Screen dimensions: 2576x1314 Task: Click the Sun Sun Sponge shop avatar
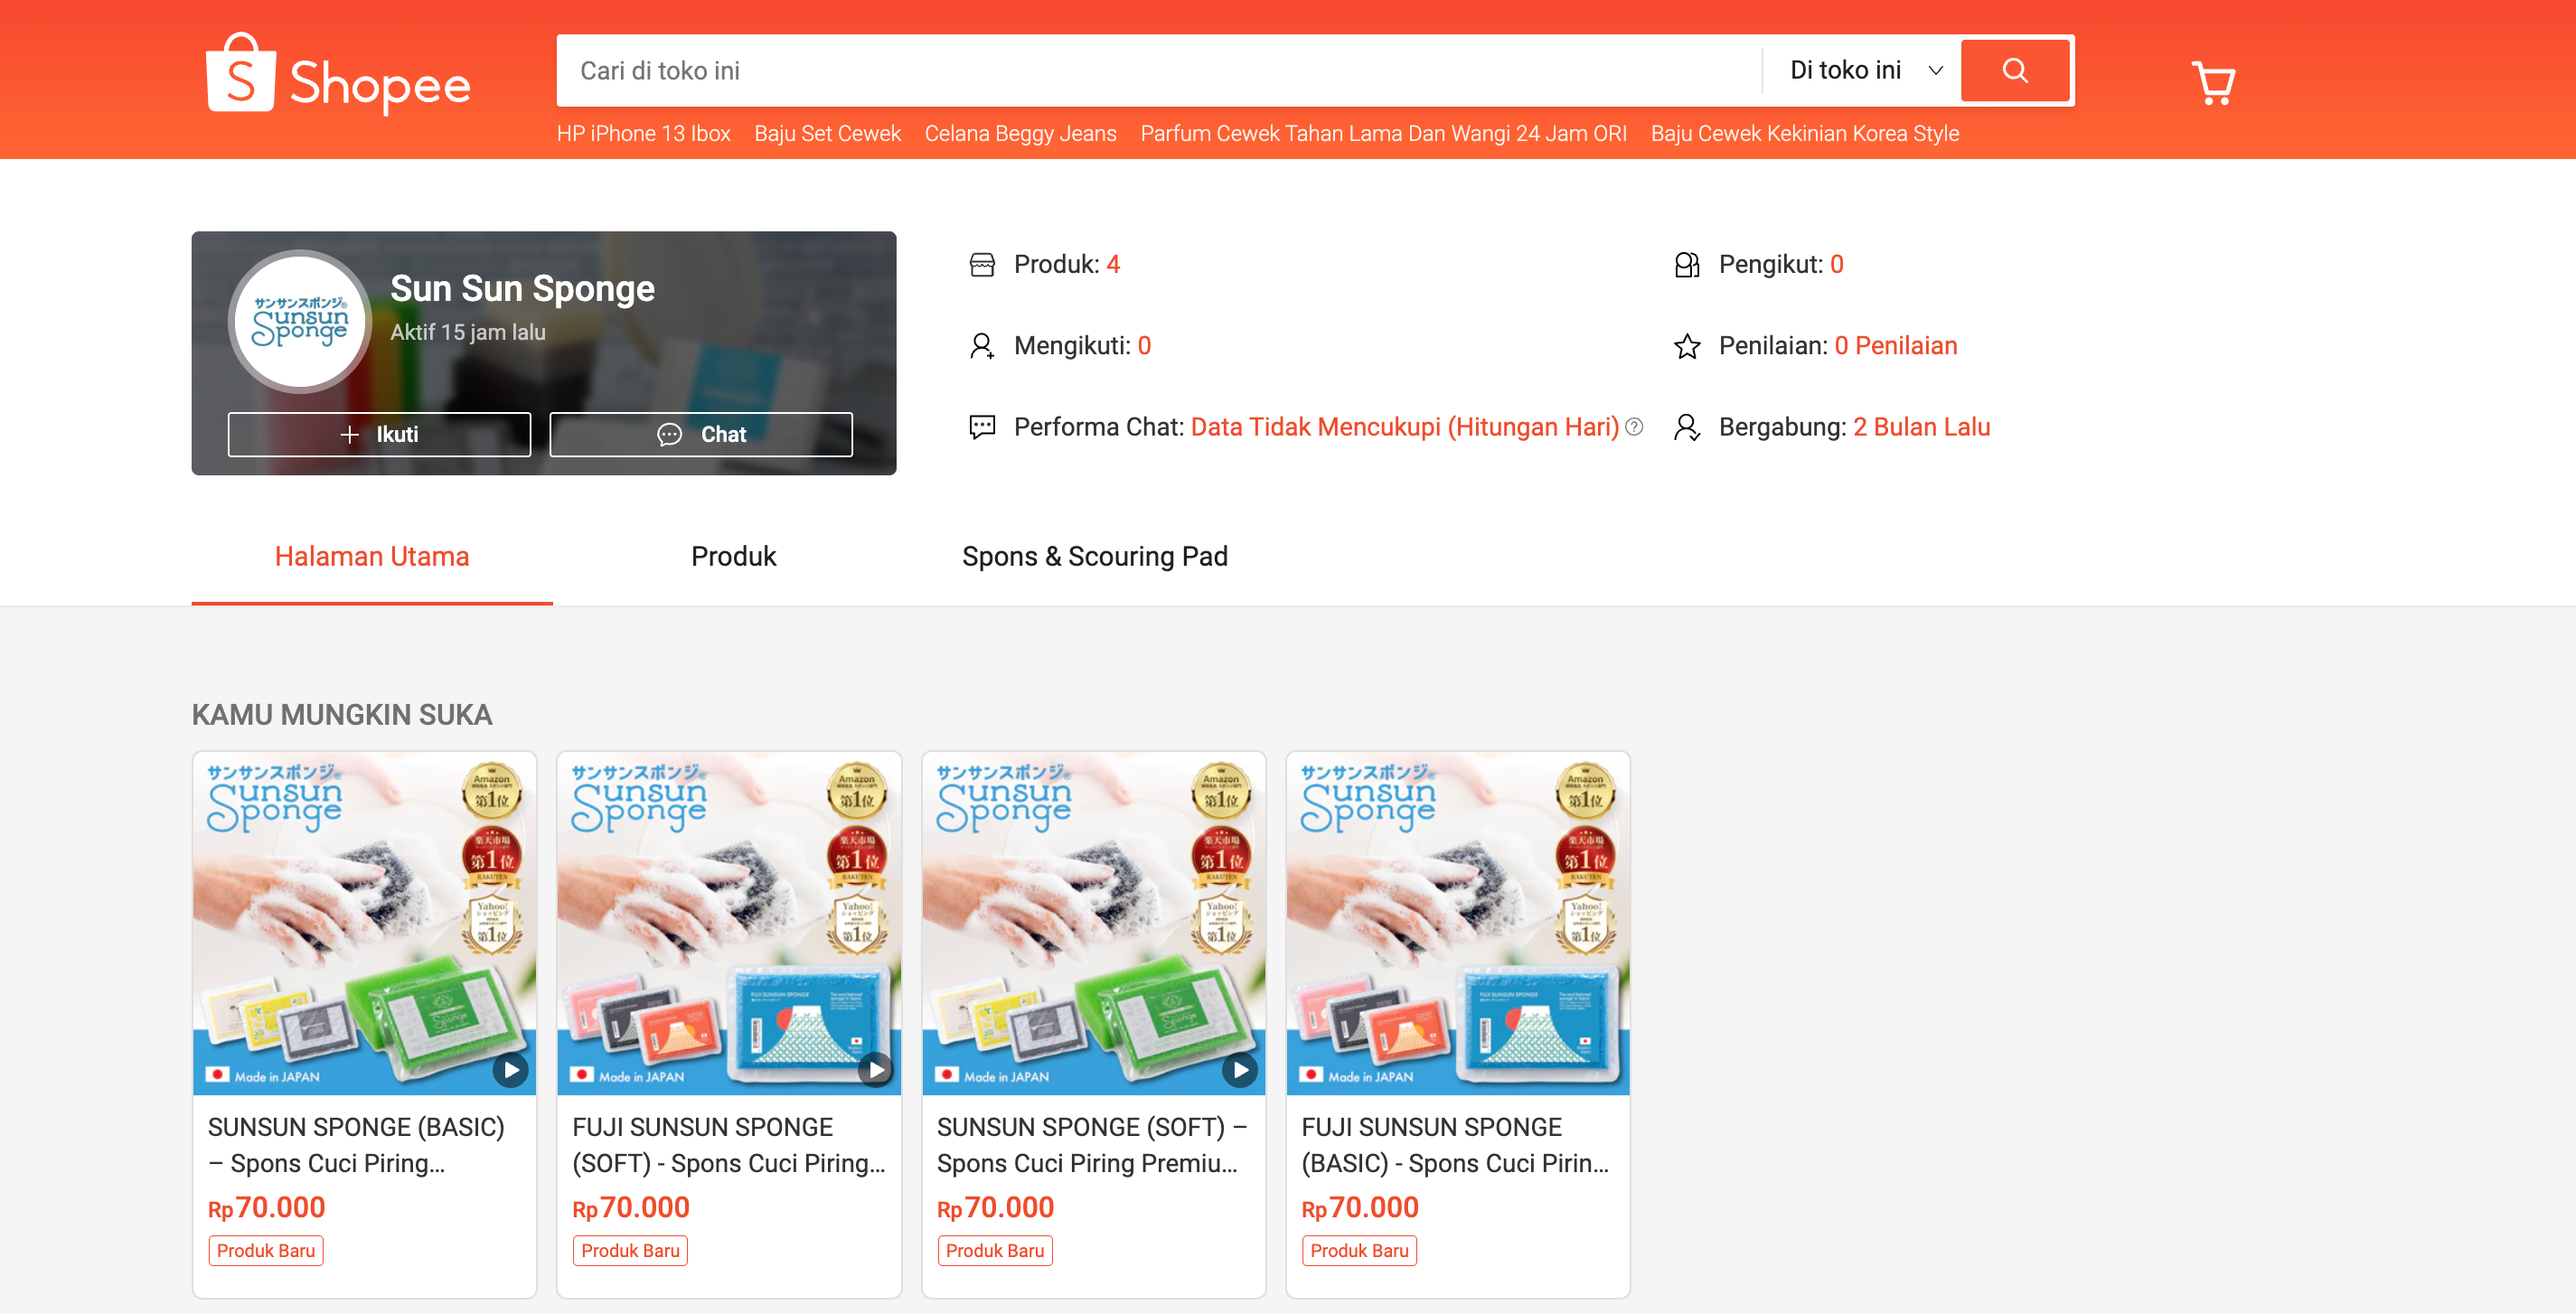tap(300, 321)
